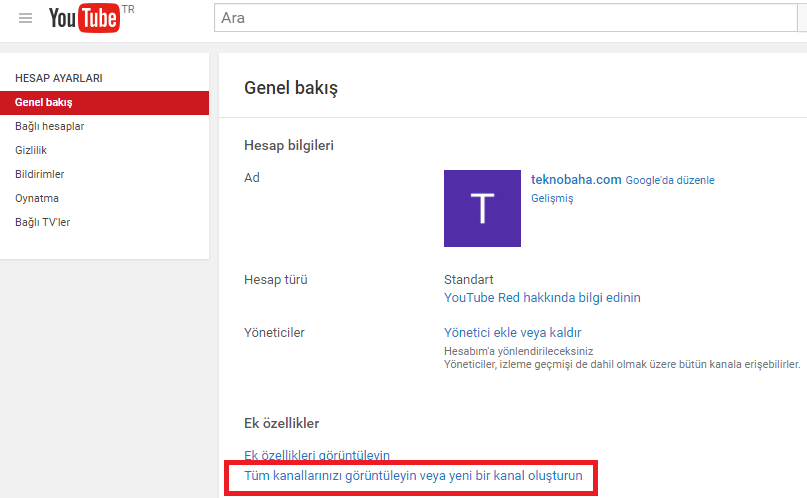
Task: Open Ek özellikleri görüntüleyin link
Action: 317,455
